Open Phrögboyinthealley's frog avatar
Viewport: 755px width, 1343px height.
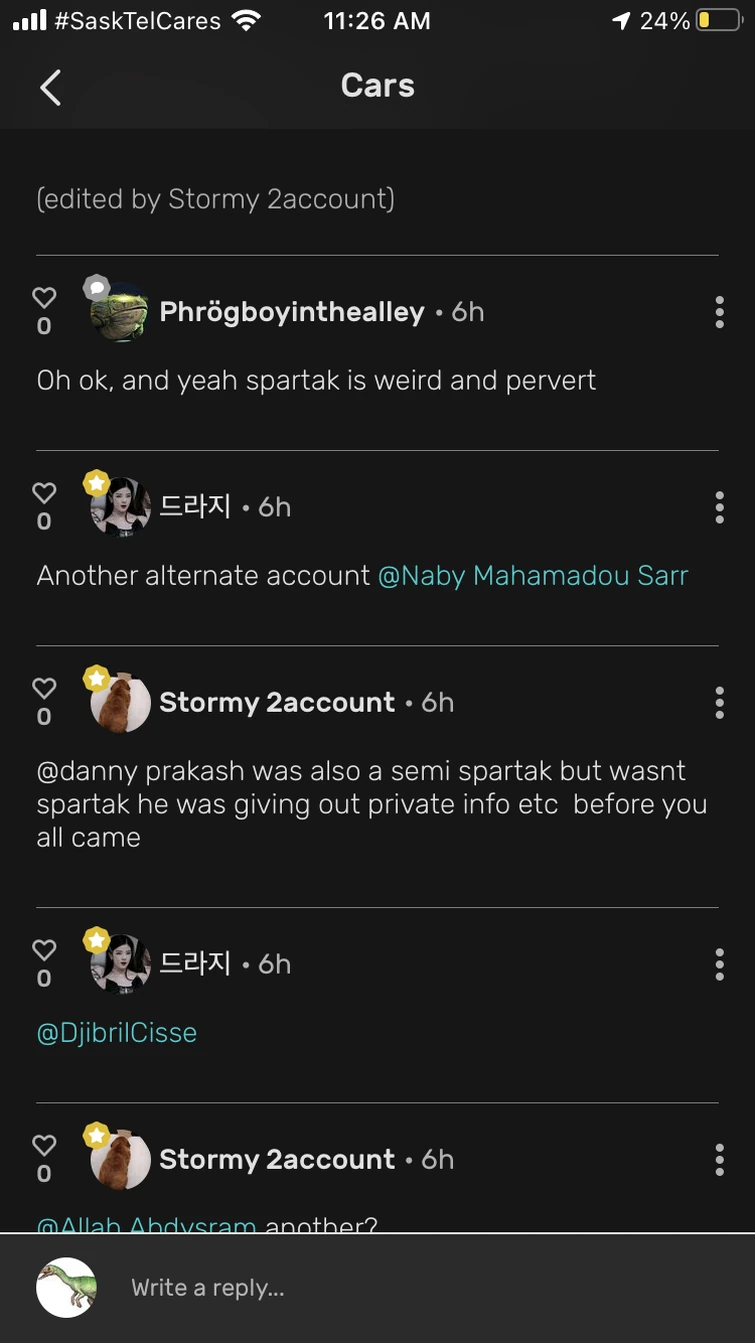click(x=120, y=313)
